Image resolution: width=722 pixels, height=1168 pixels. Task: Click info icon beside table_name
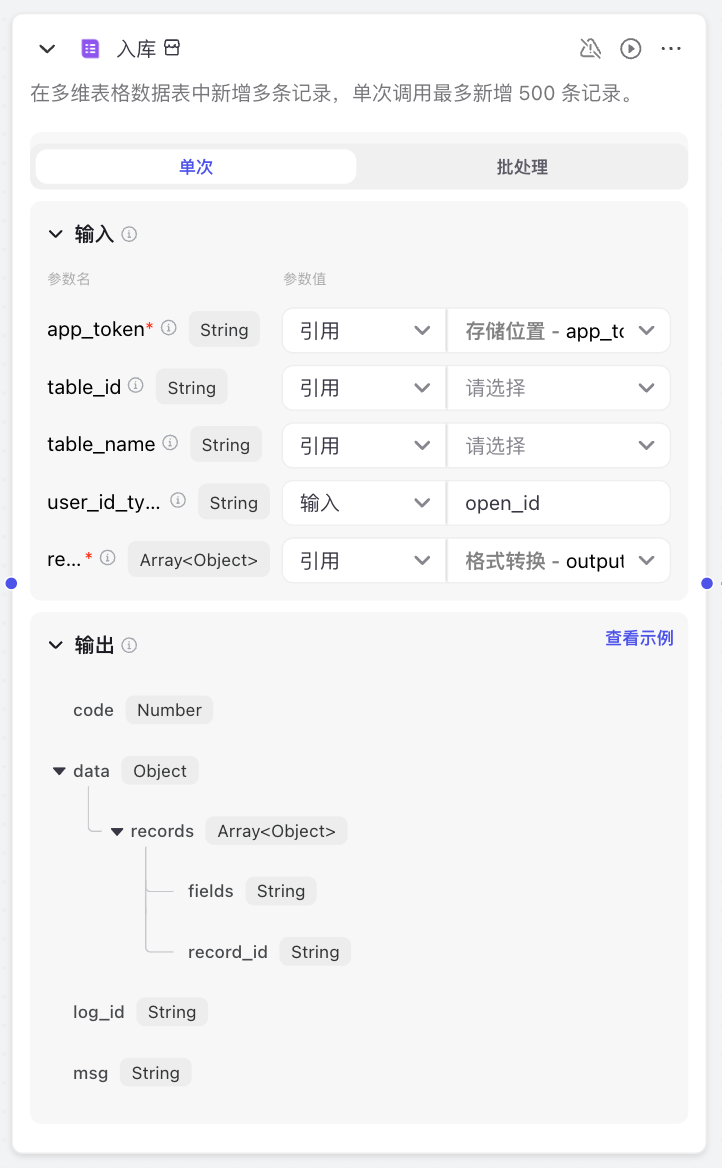click(x=171, y=443)
